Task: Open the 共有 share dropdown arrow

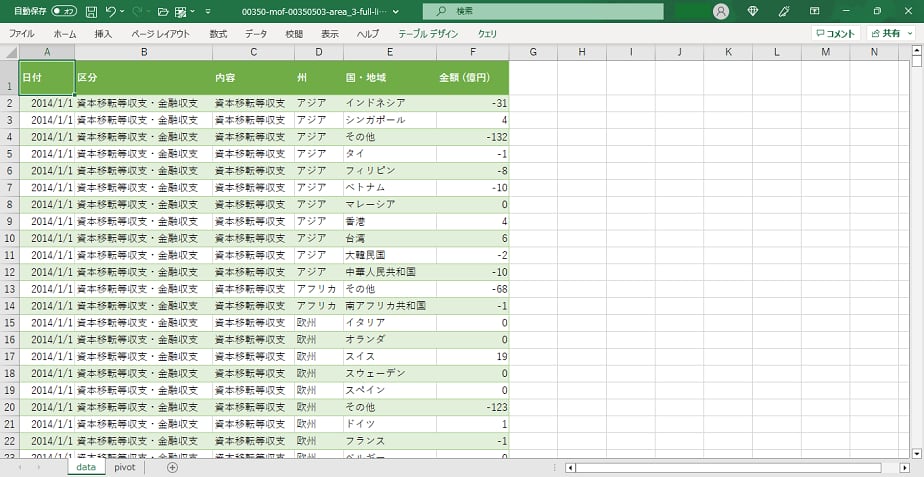Action: [x=909, y=33]
